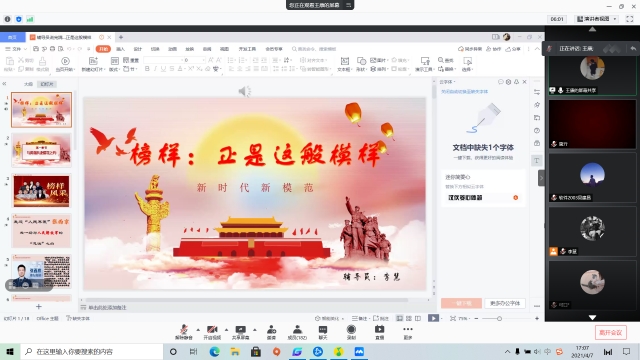This screenshot has height=360, width=640.
Task: Print the presentation via the printer icon
Action: tap(52, 49)
